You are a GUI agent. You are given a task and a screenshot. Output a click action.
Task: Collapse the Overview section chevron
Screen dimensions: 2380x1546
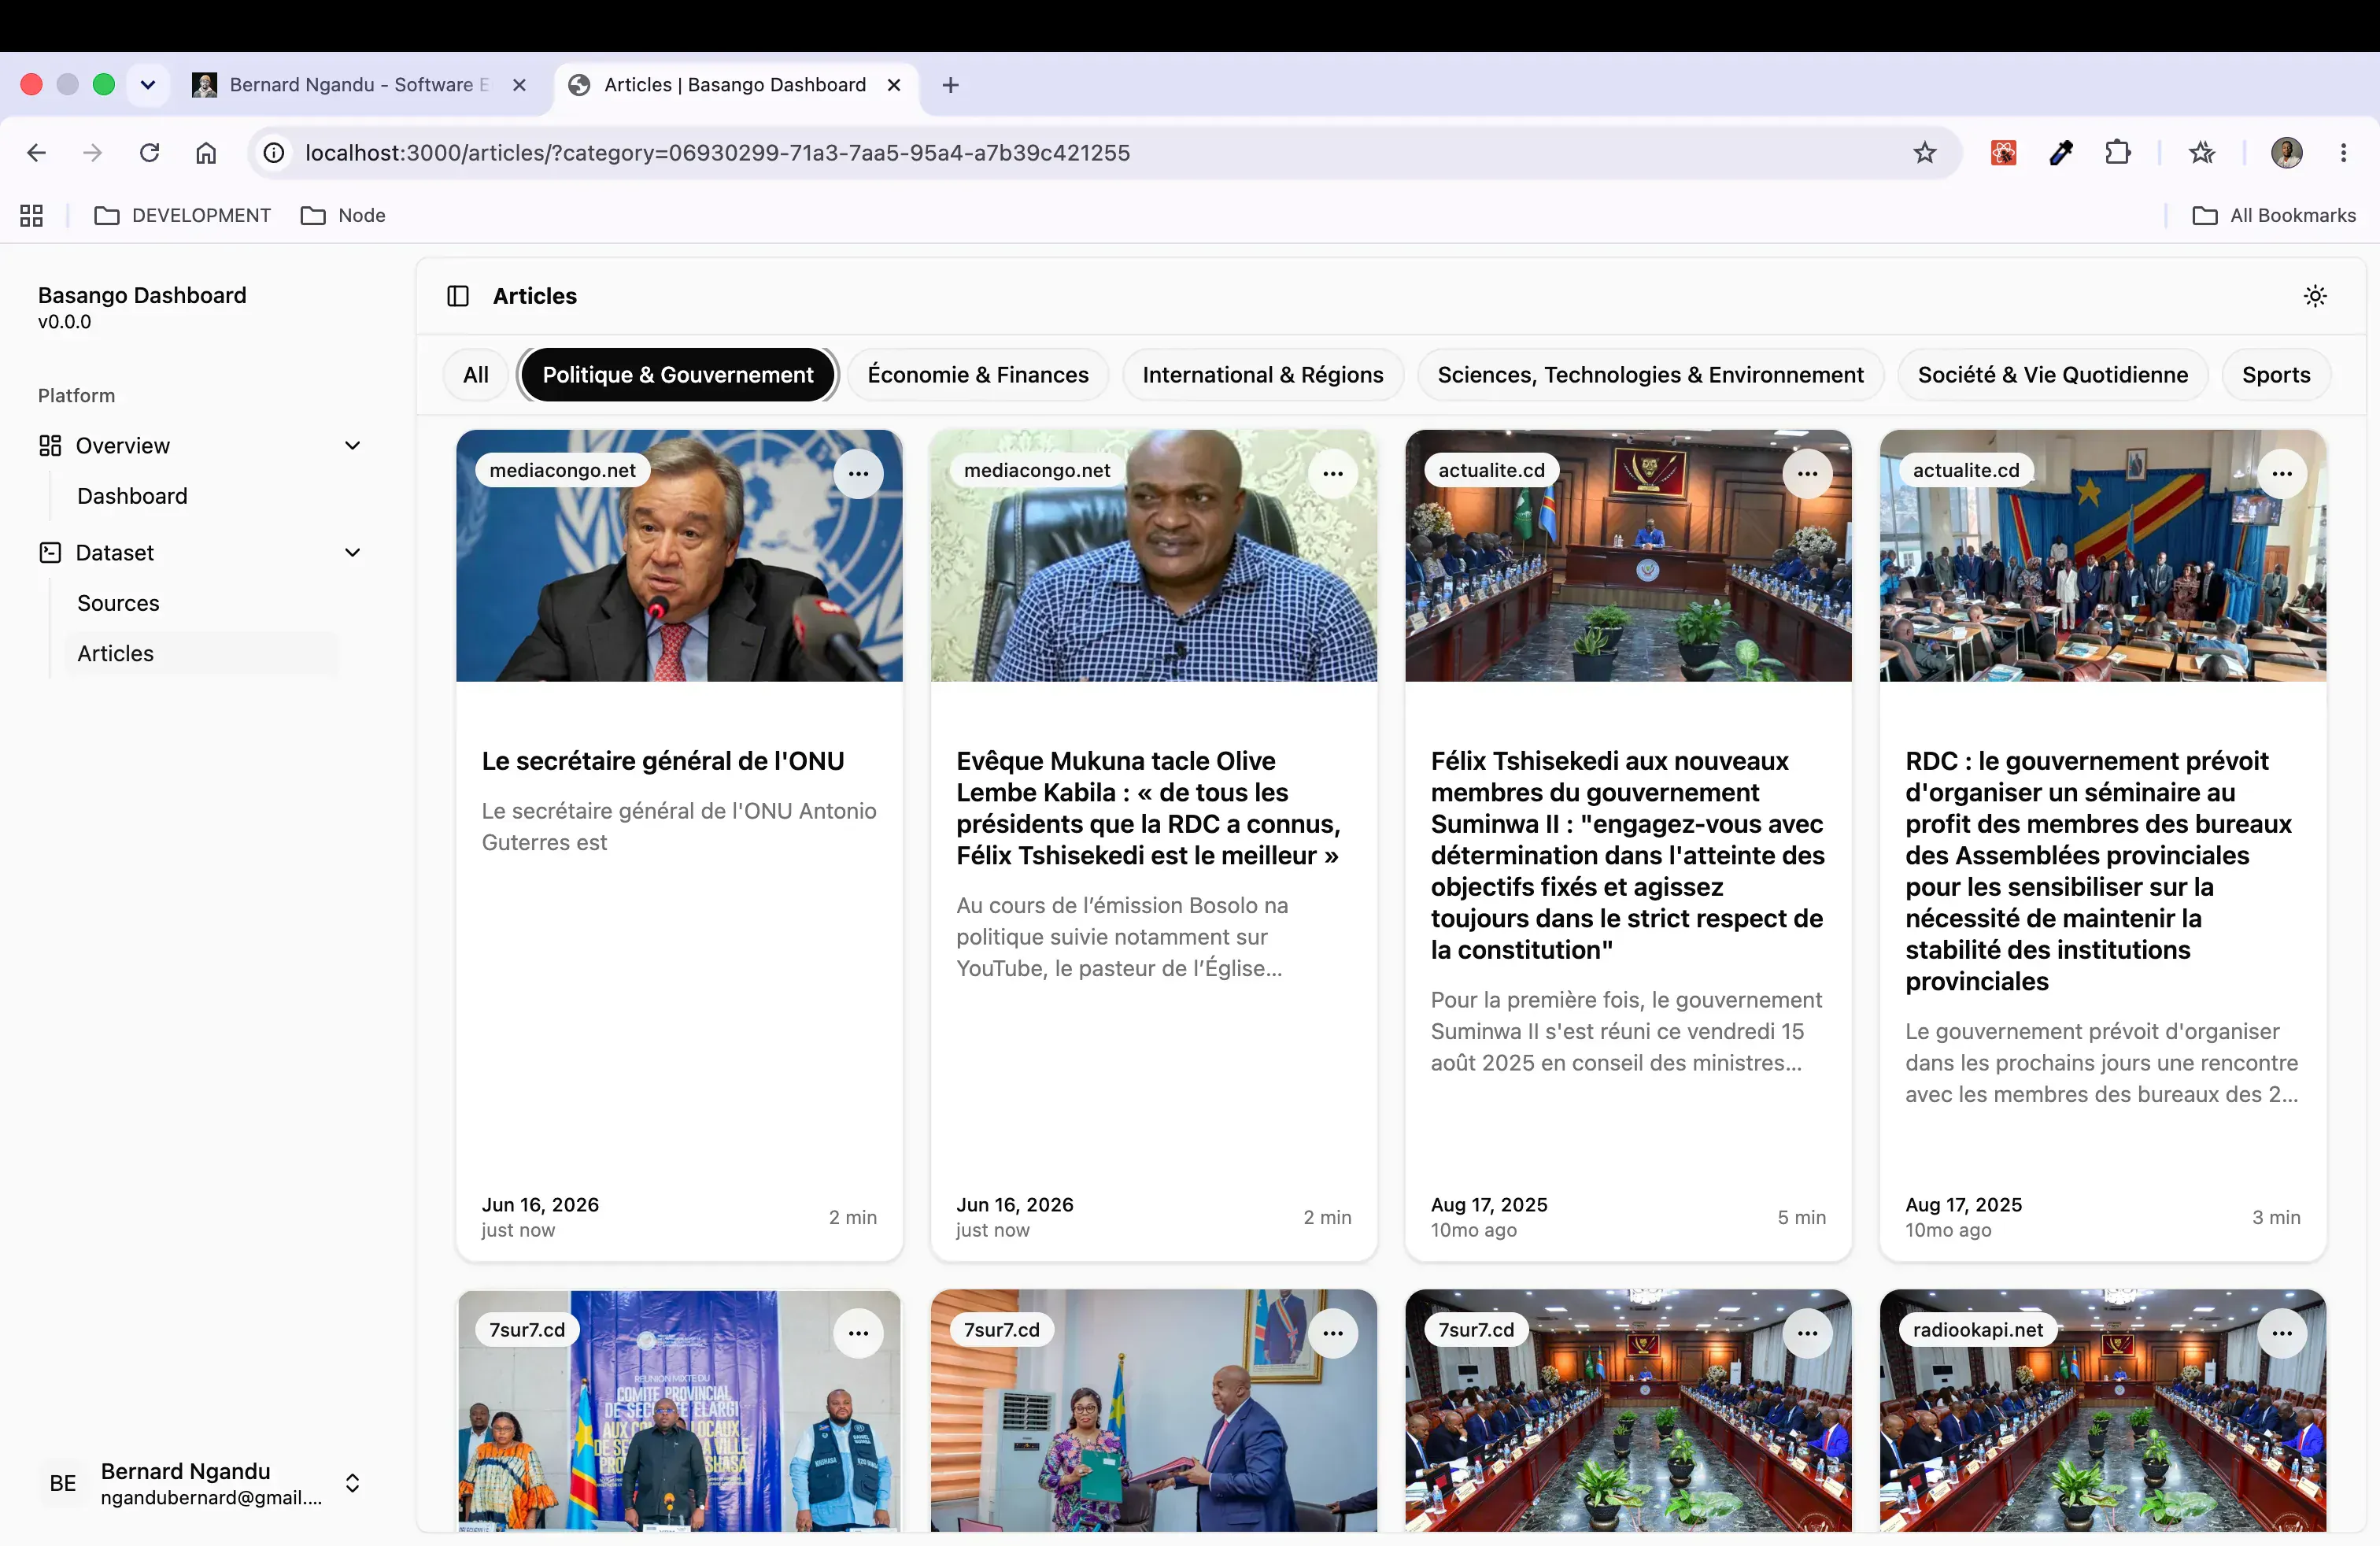pos(352,446)
